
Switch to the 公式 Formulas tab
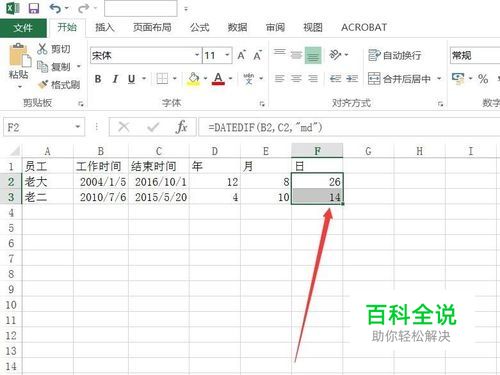coord(200,27)
